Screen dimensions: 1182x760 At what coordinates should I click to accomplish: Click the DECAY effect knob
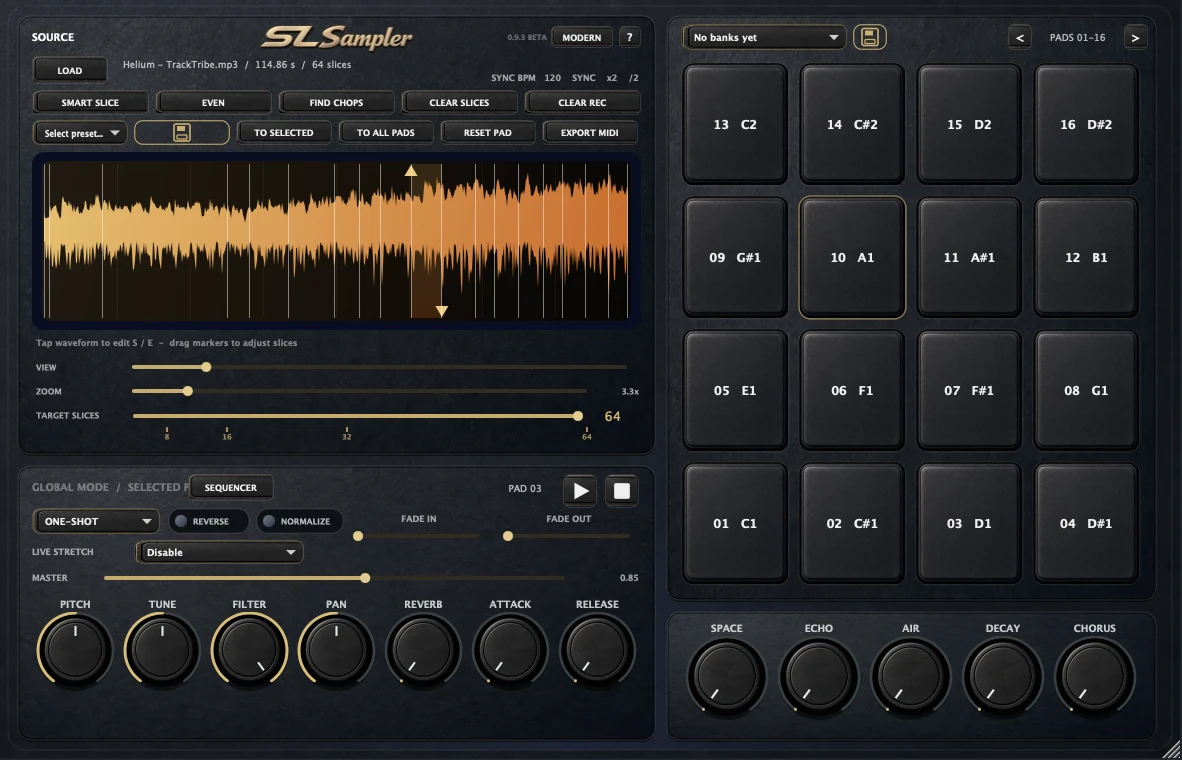[x=1003, y=675]
